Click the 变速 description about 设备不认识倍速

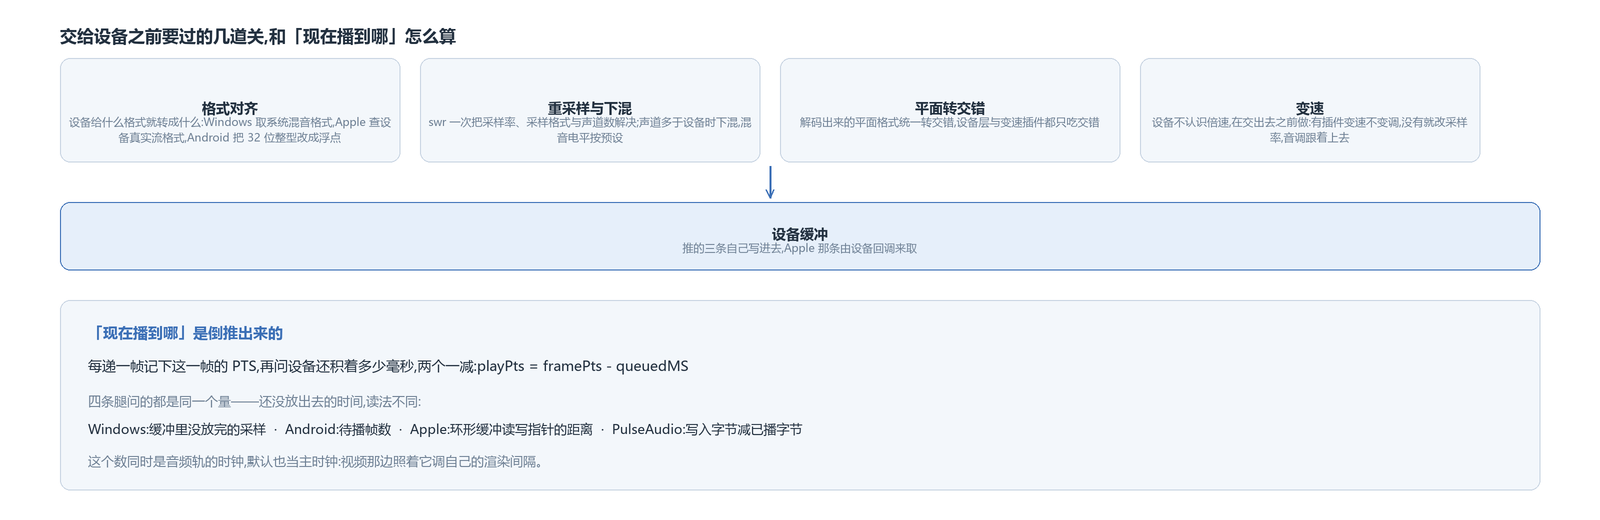(x=1310, y=130)
